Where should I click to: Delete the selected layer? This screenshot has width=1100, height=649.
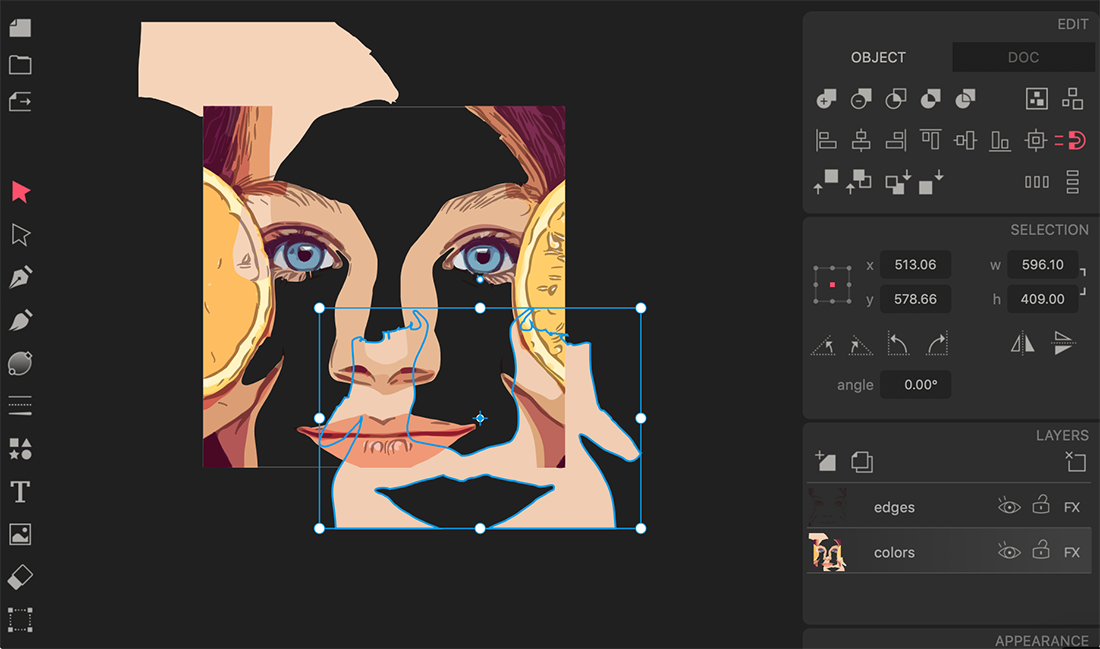1075,461
